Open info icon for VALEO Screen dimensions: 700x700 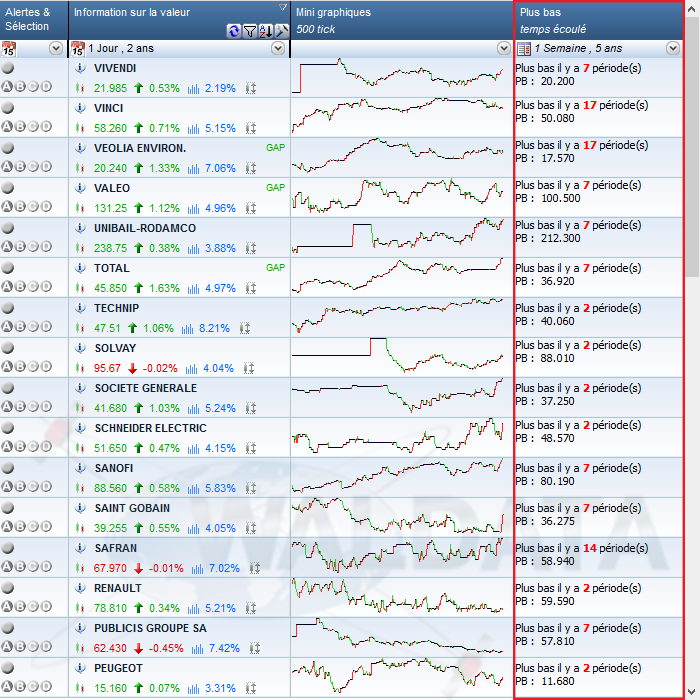(80, 188)
